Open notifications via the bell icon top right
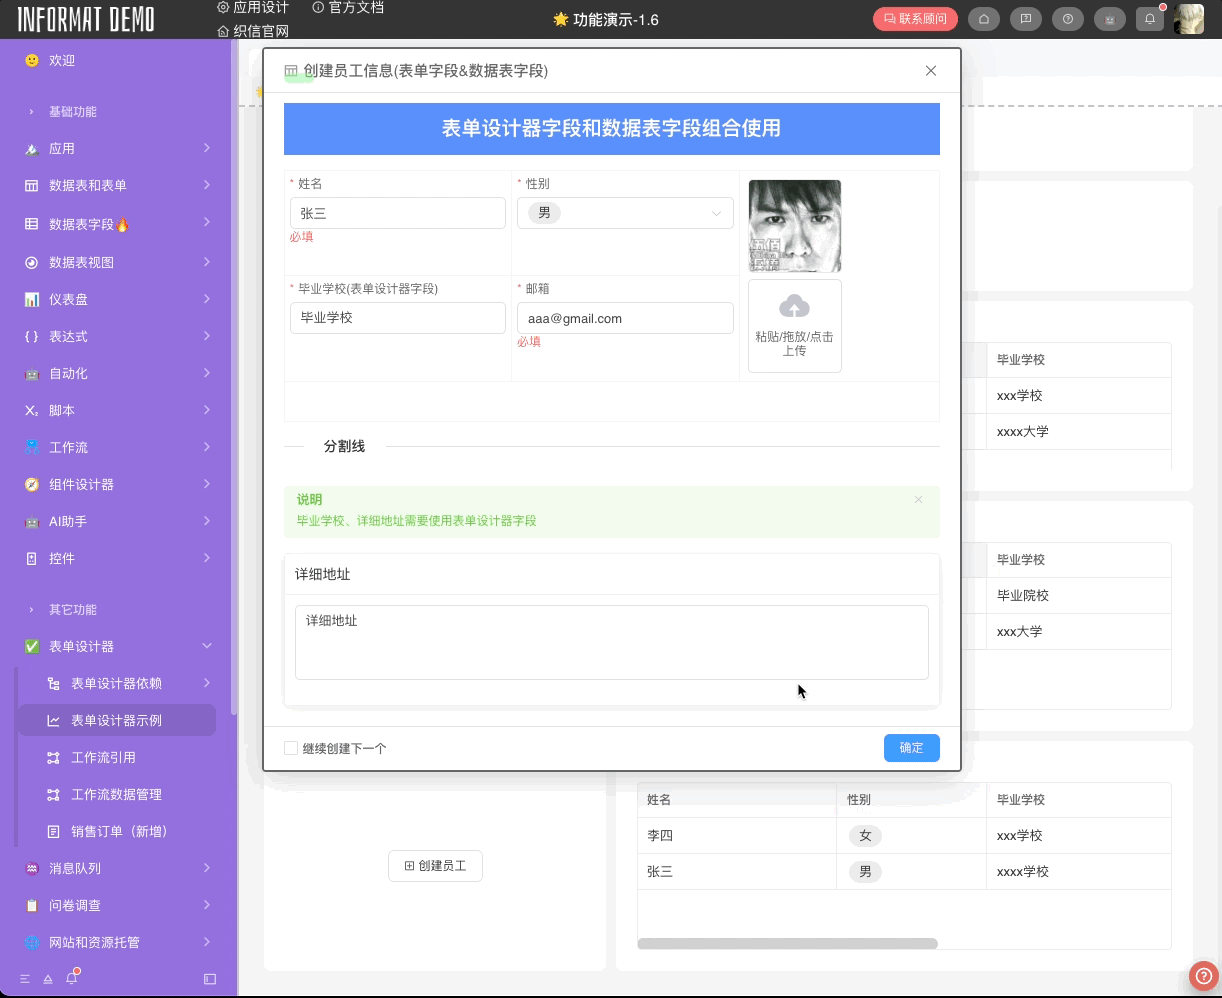 click(1150, 19)
